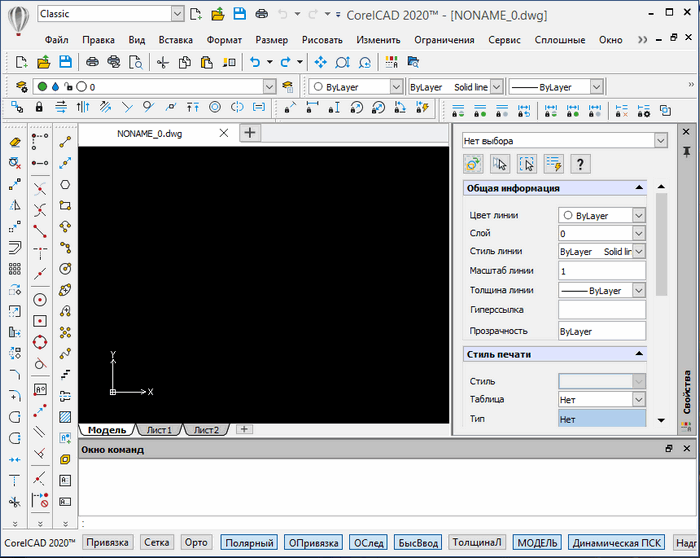
Task: Open the toolbar line color ByLayer dropdown
Action: coord(396,87)
